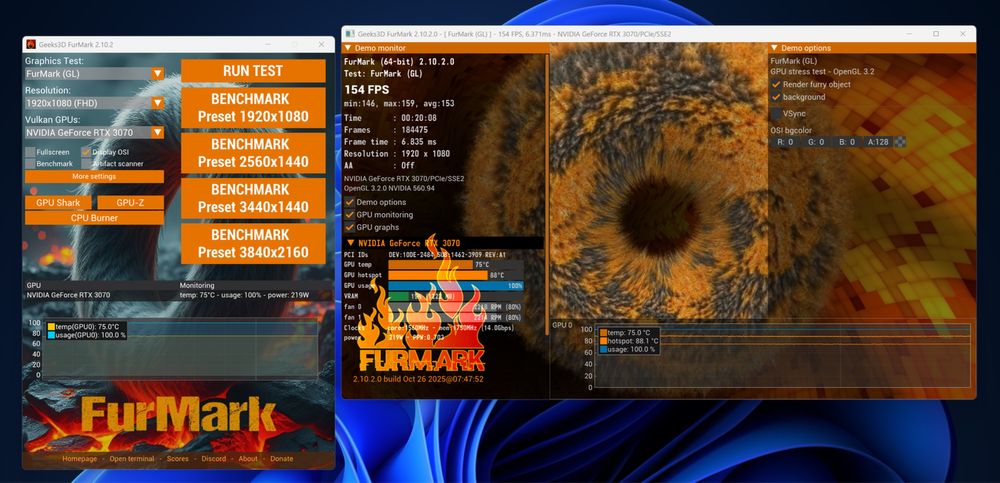Launch GPU Shark

[x=59, y=203]
